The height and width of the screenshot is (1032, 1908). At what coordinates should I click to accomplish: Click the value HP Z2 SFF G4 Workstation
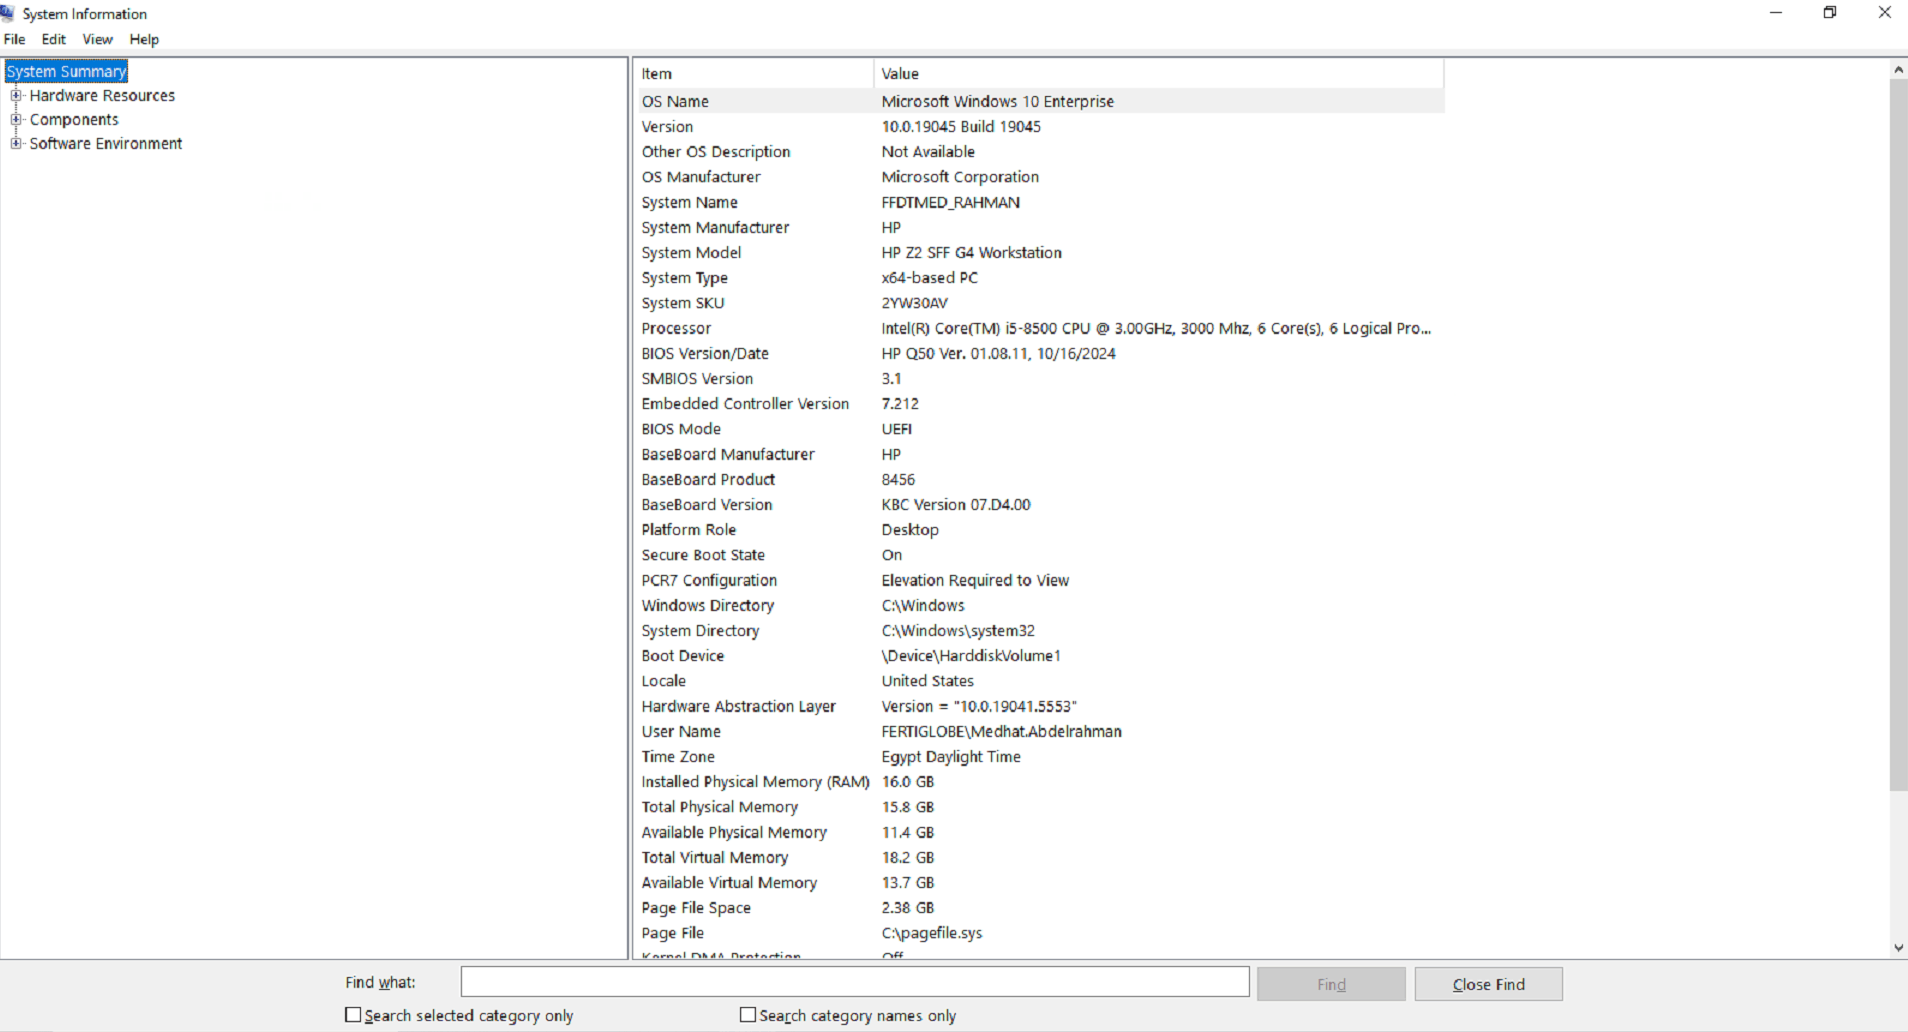click(971, 252)
